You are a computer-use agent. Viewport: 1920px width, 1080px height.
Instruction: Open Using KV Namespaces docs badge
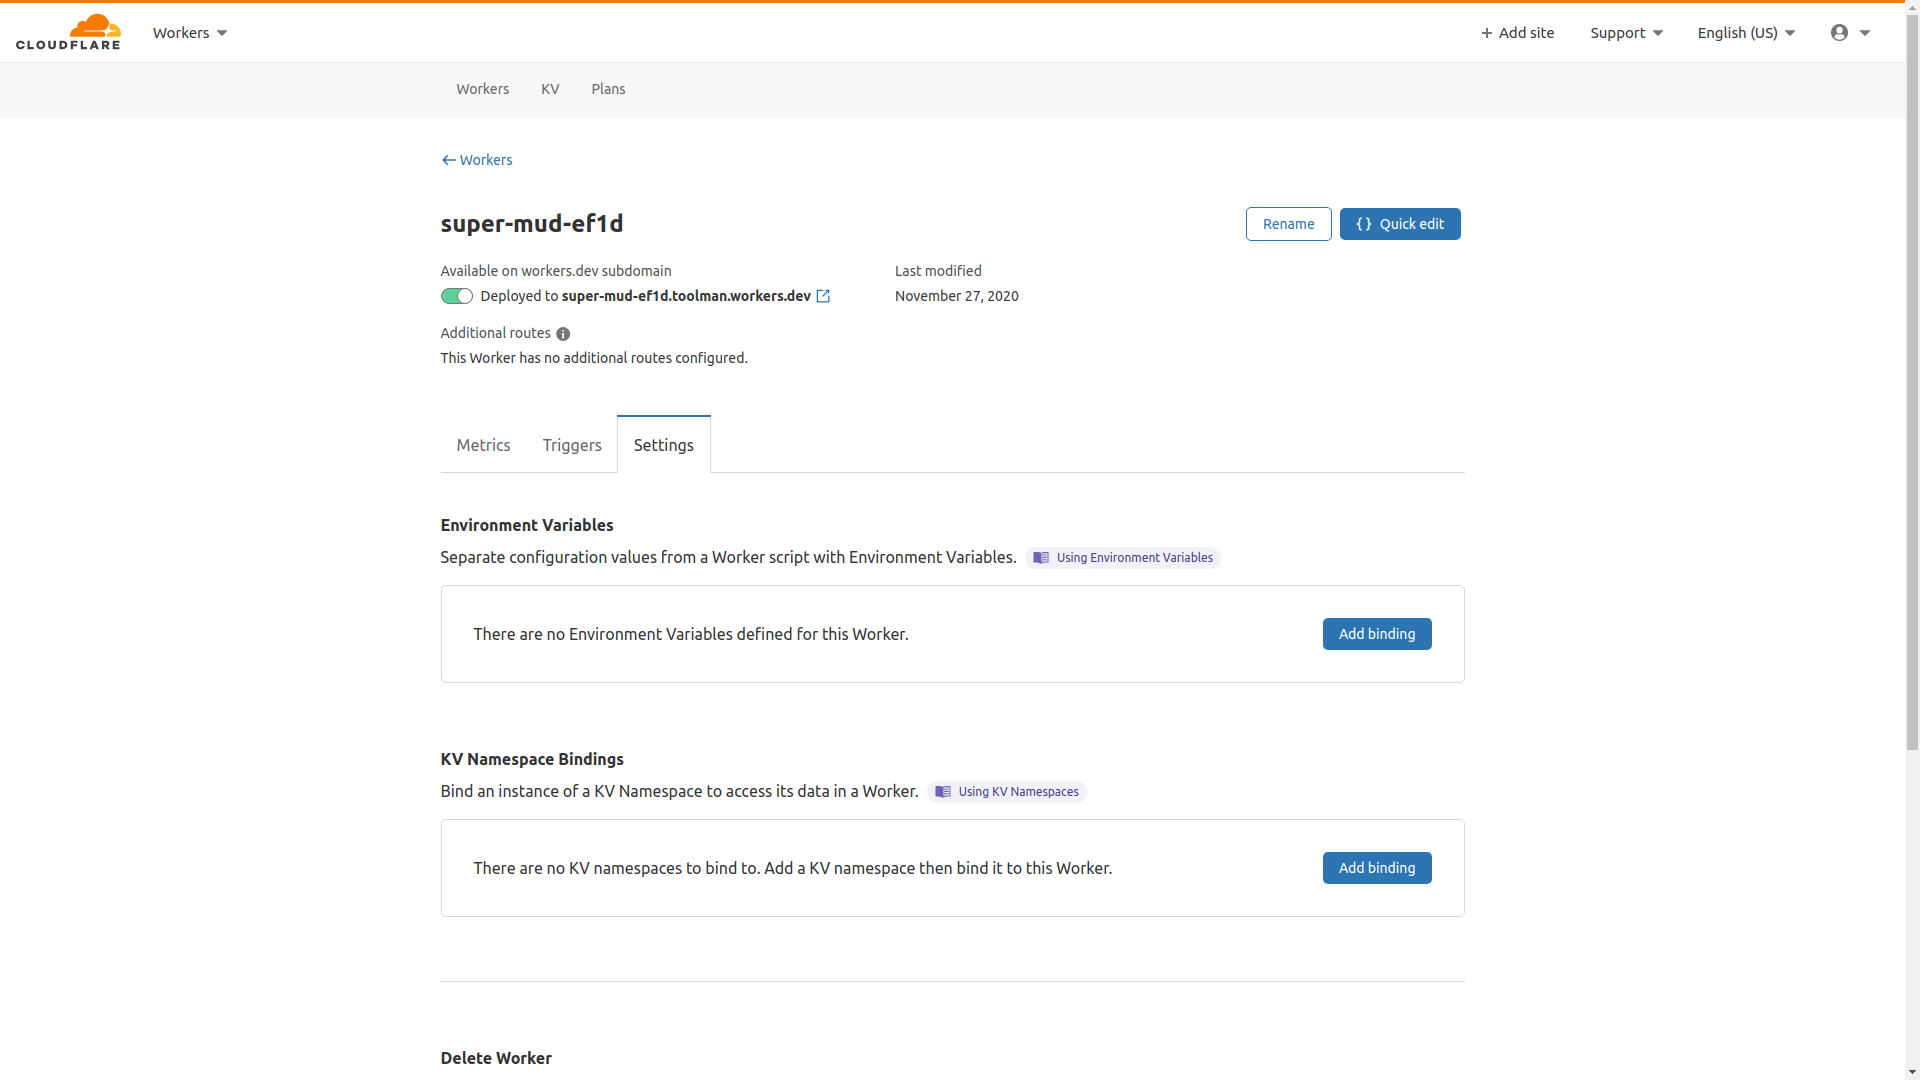(x=1007, y=792)
